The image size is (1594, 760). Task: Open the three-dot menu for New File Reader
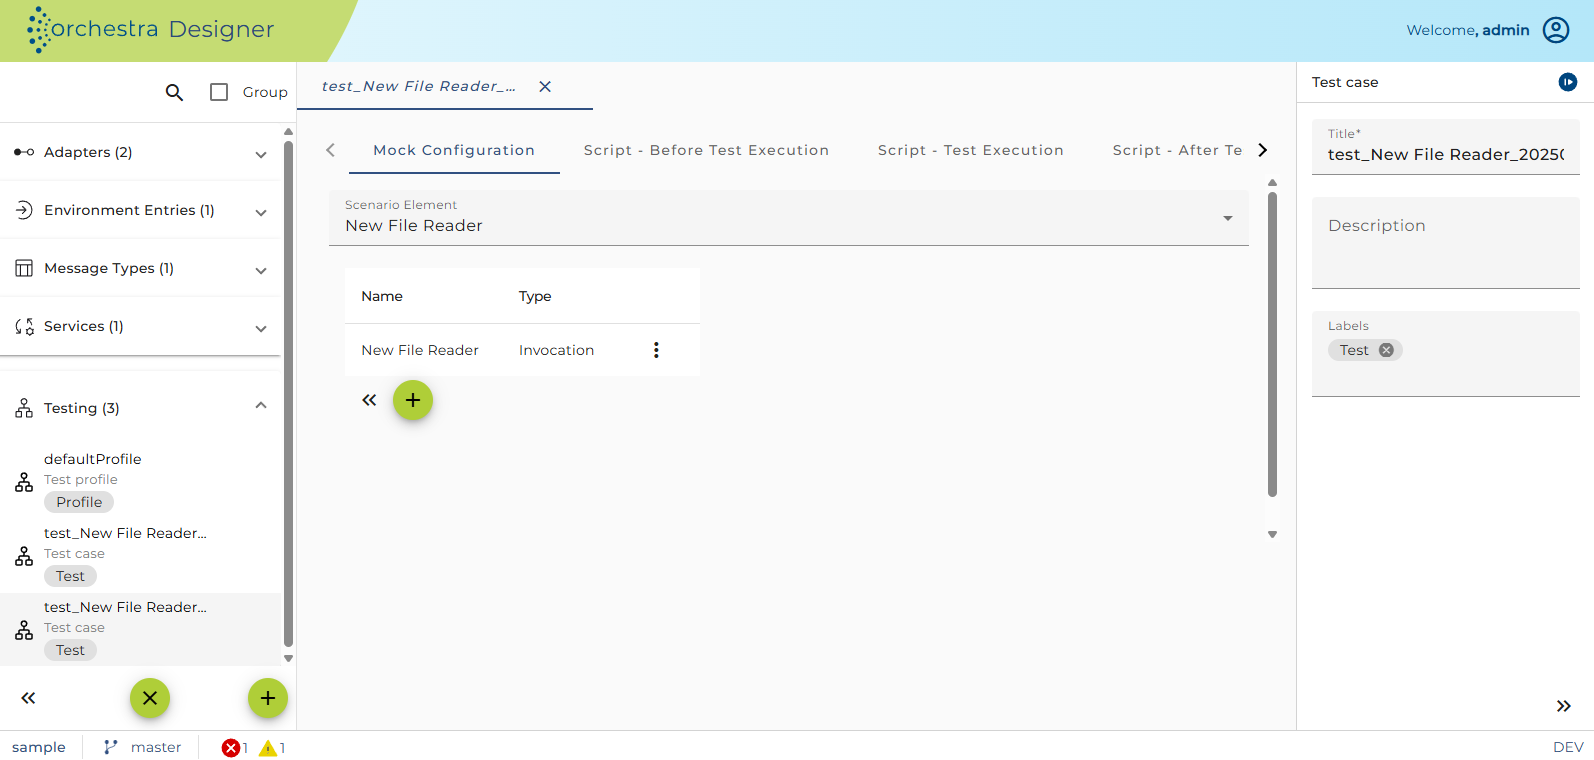[x=656, y=350]
